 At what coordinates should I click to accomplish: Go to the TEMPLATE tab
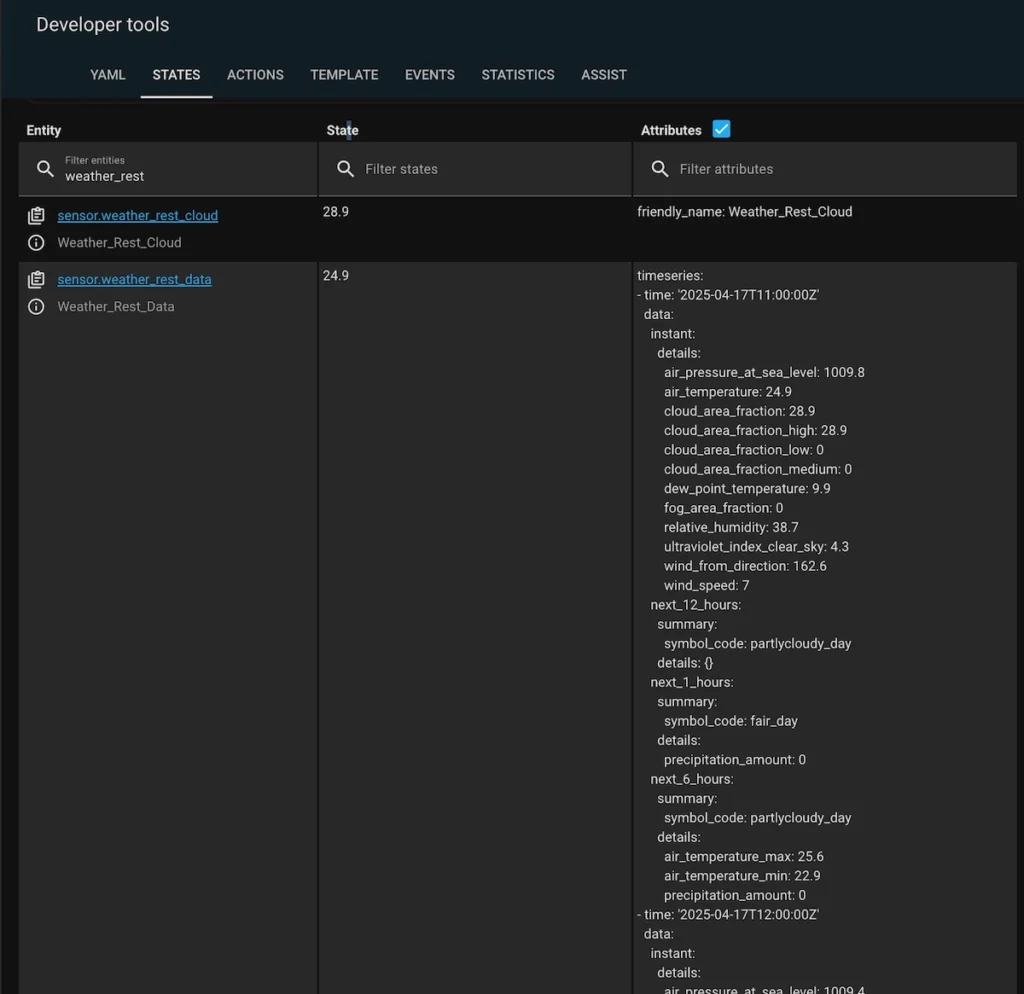point(344,75)
